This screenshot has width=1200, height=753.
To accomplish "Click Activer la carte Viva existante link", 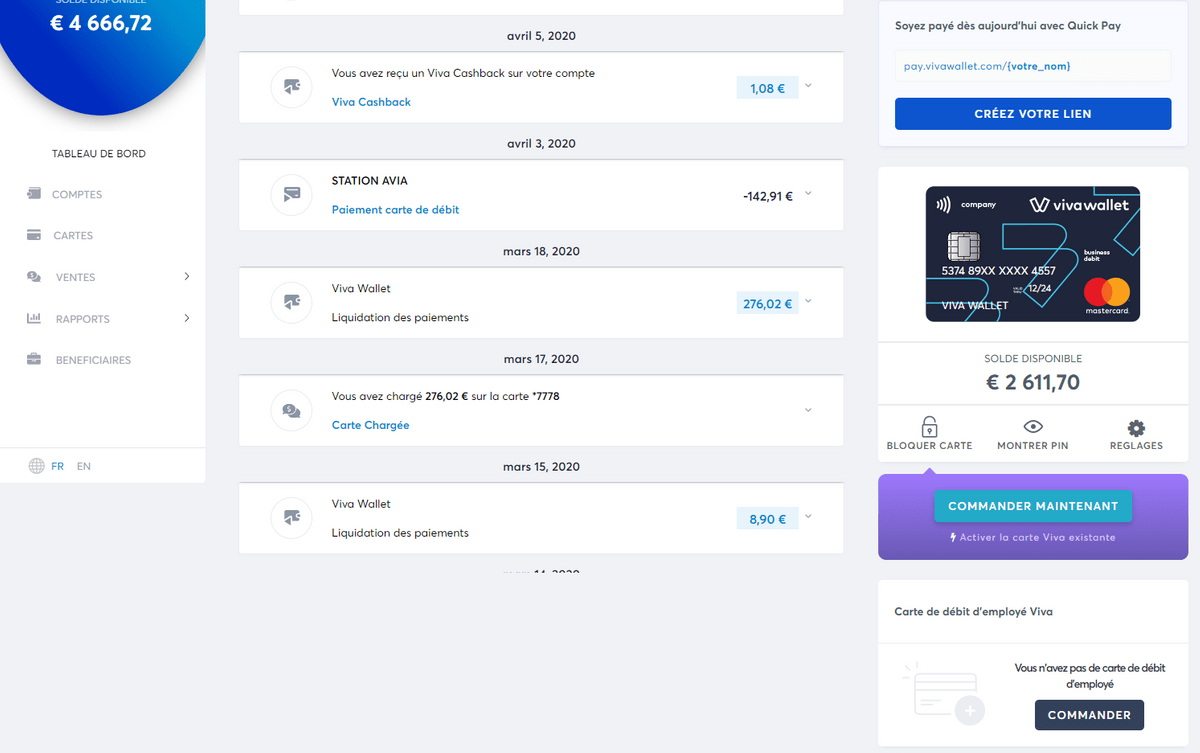I will (1033, 537).
